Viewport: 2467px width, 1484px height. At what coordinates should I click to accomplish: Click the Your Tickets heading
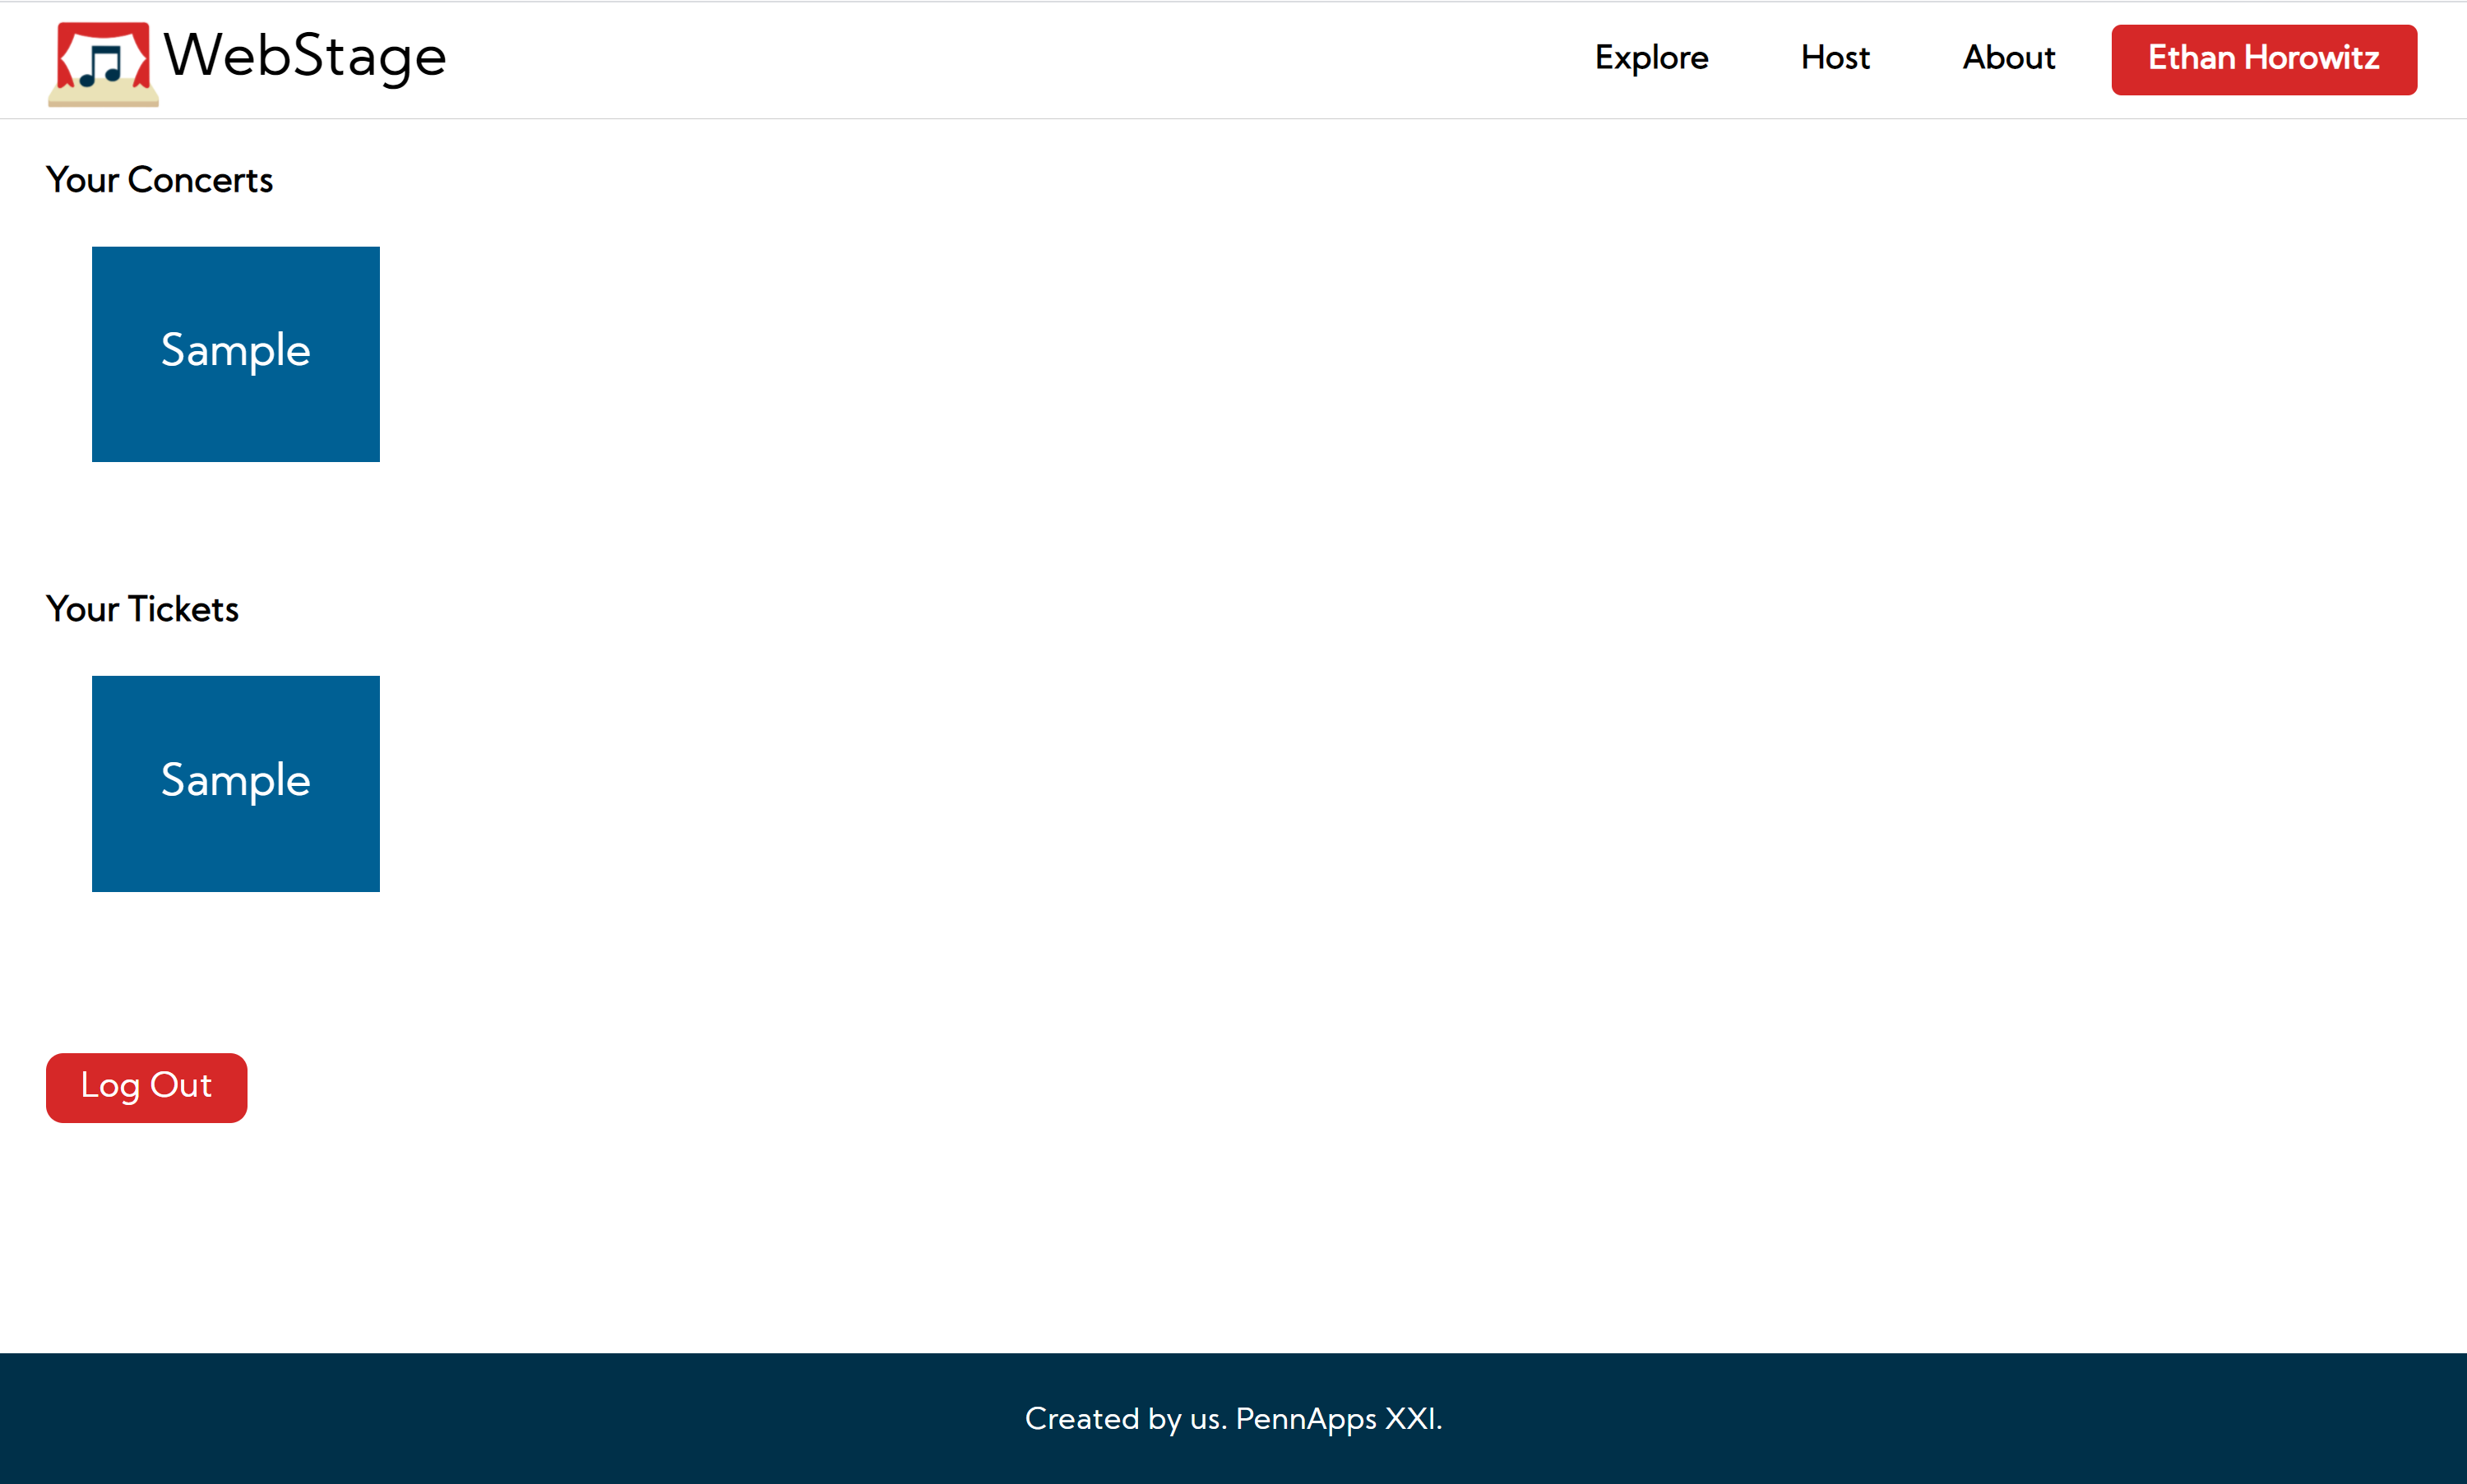click(x=142, y=609)
